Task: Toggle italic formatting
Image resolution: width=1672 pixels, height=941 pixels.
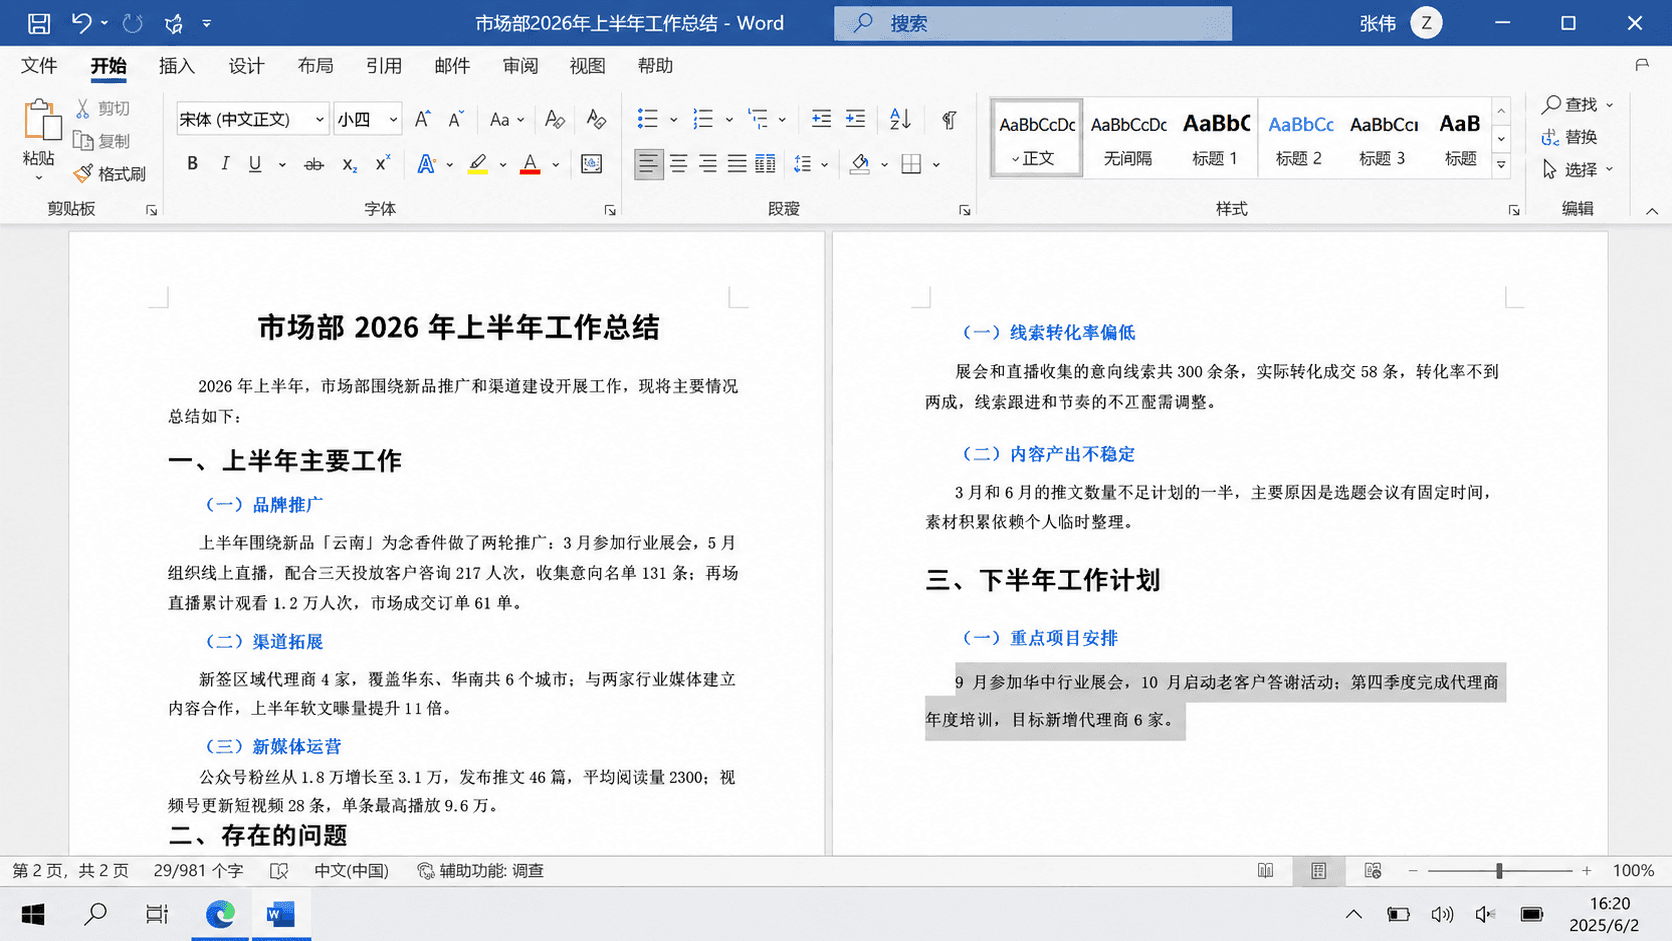Action: tap(224, 164)
